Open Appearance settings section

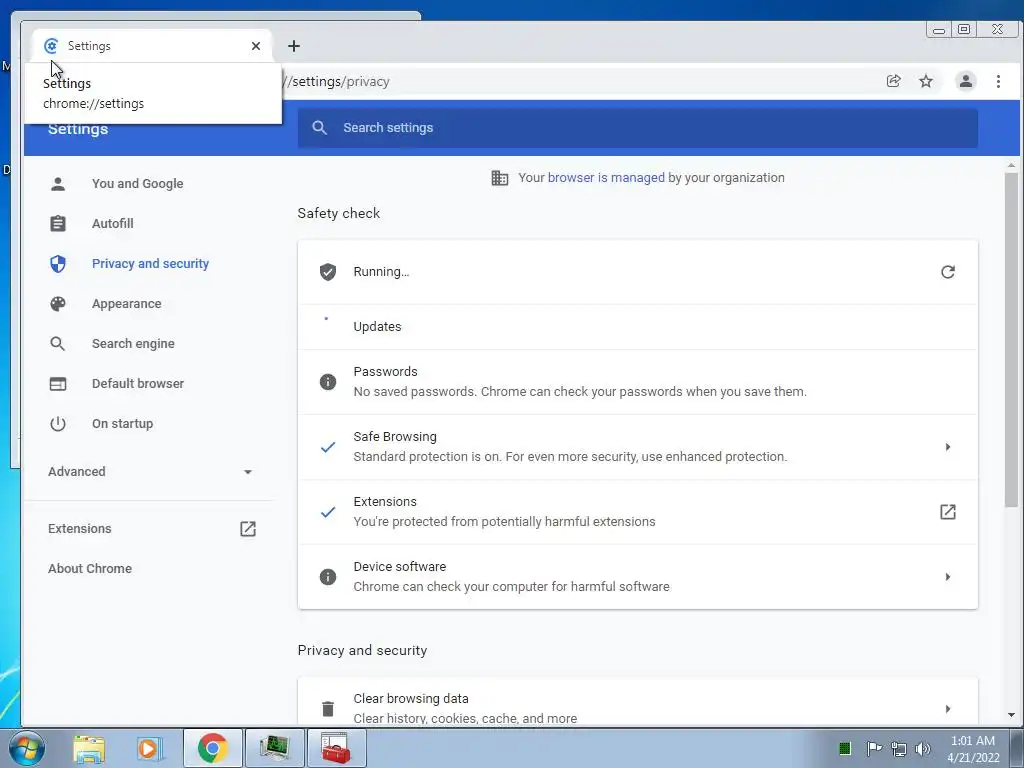(x=127, y=304)
